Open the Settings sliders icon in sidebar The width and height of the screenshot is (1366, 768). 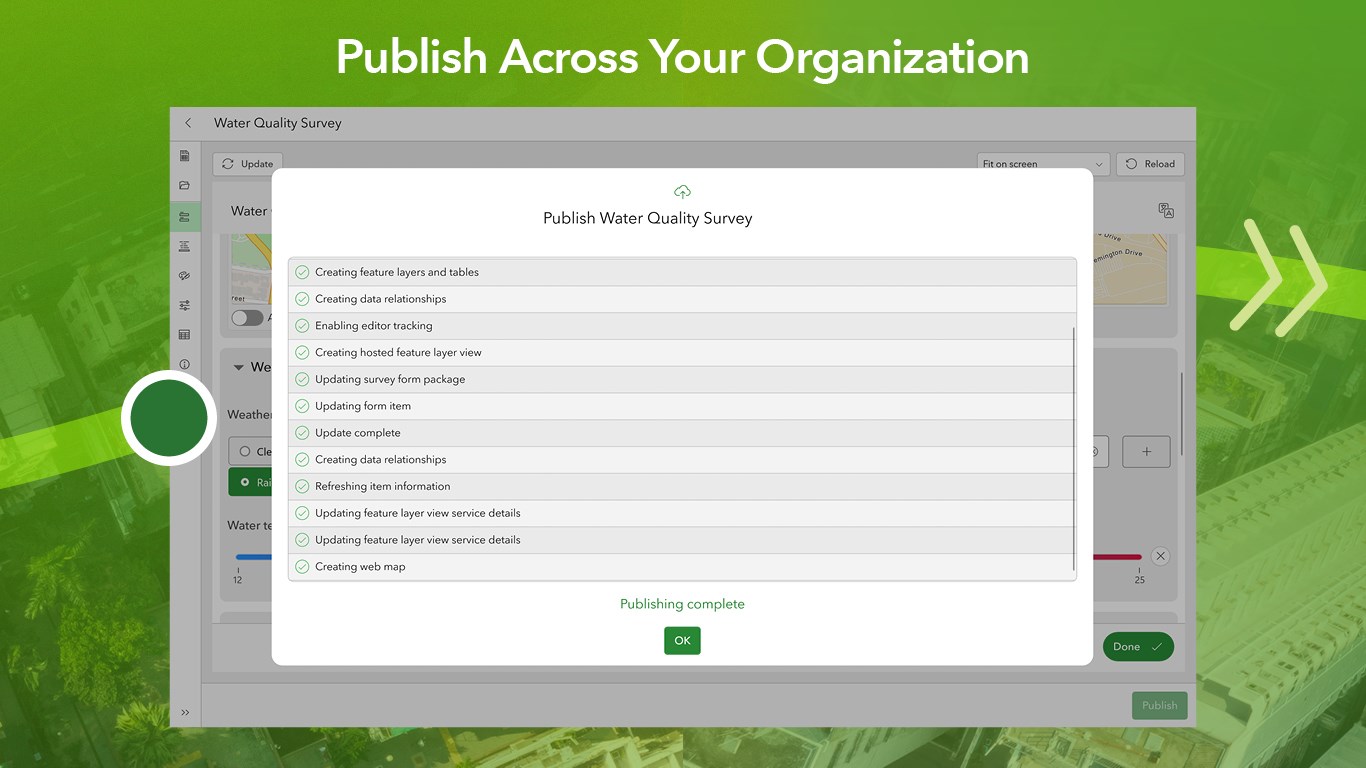click(x=185, y=305)
